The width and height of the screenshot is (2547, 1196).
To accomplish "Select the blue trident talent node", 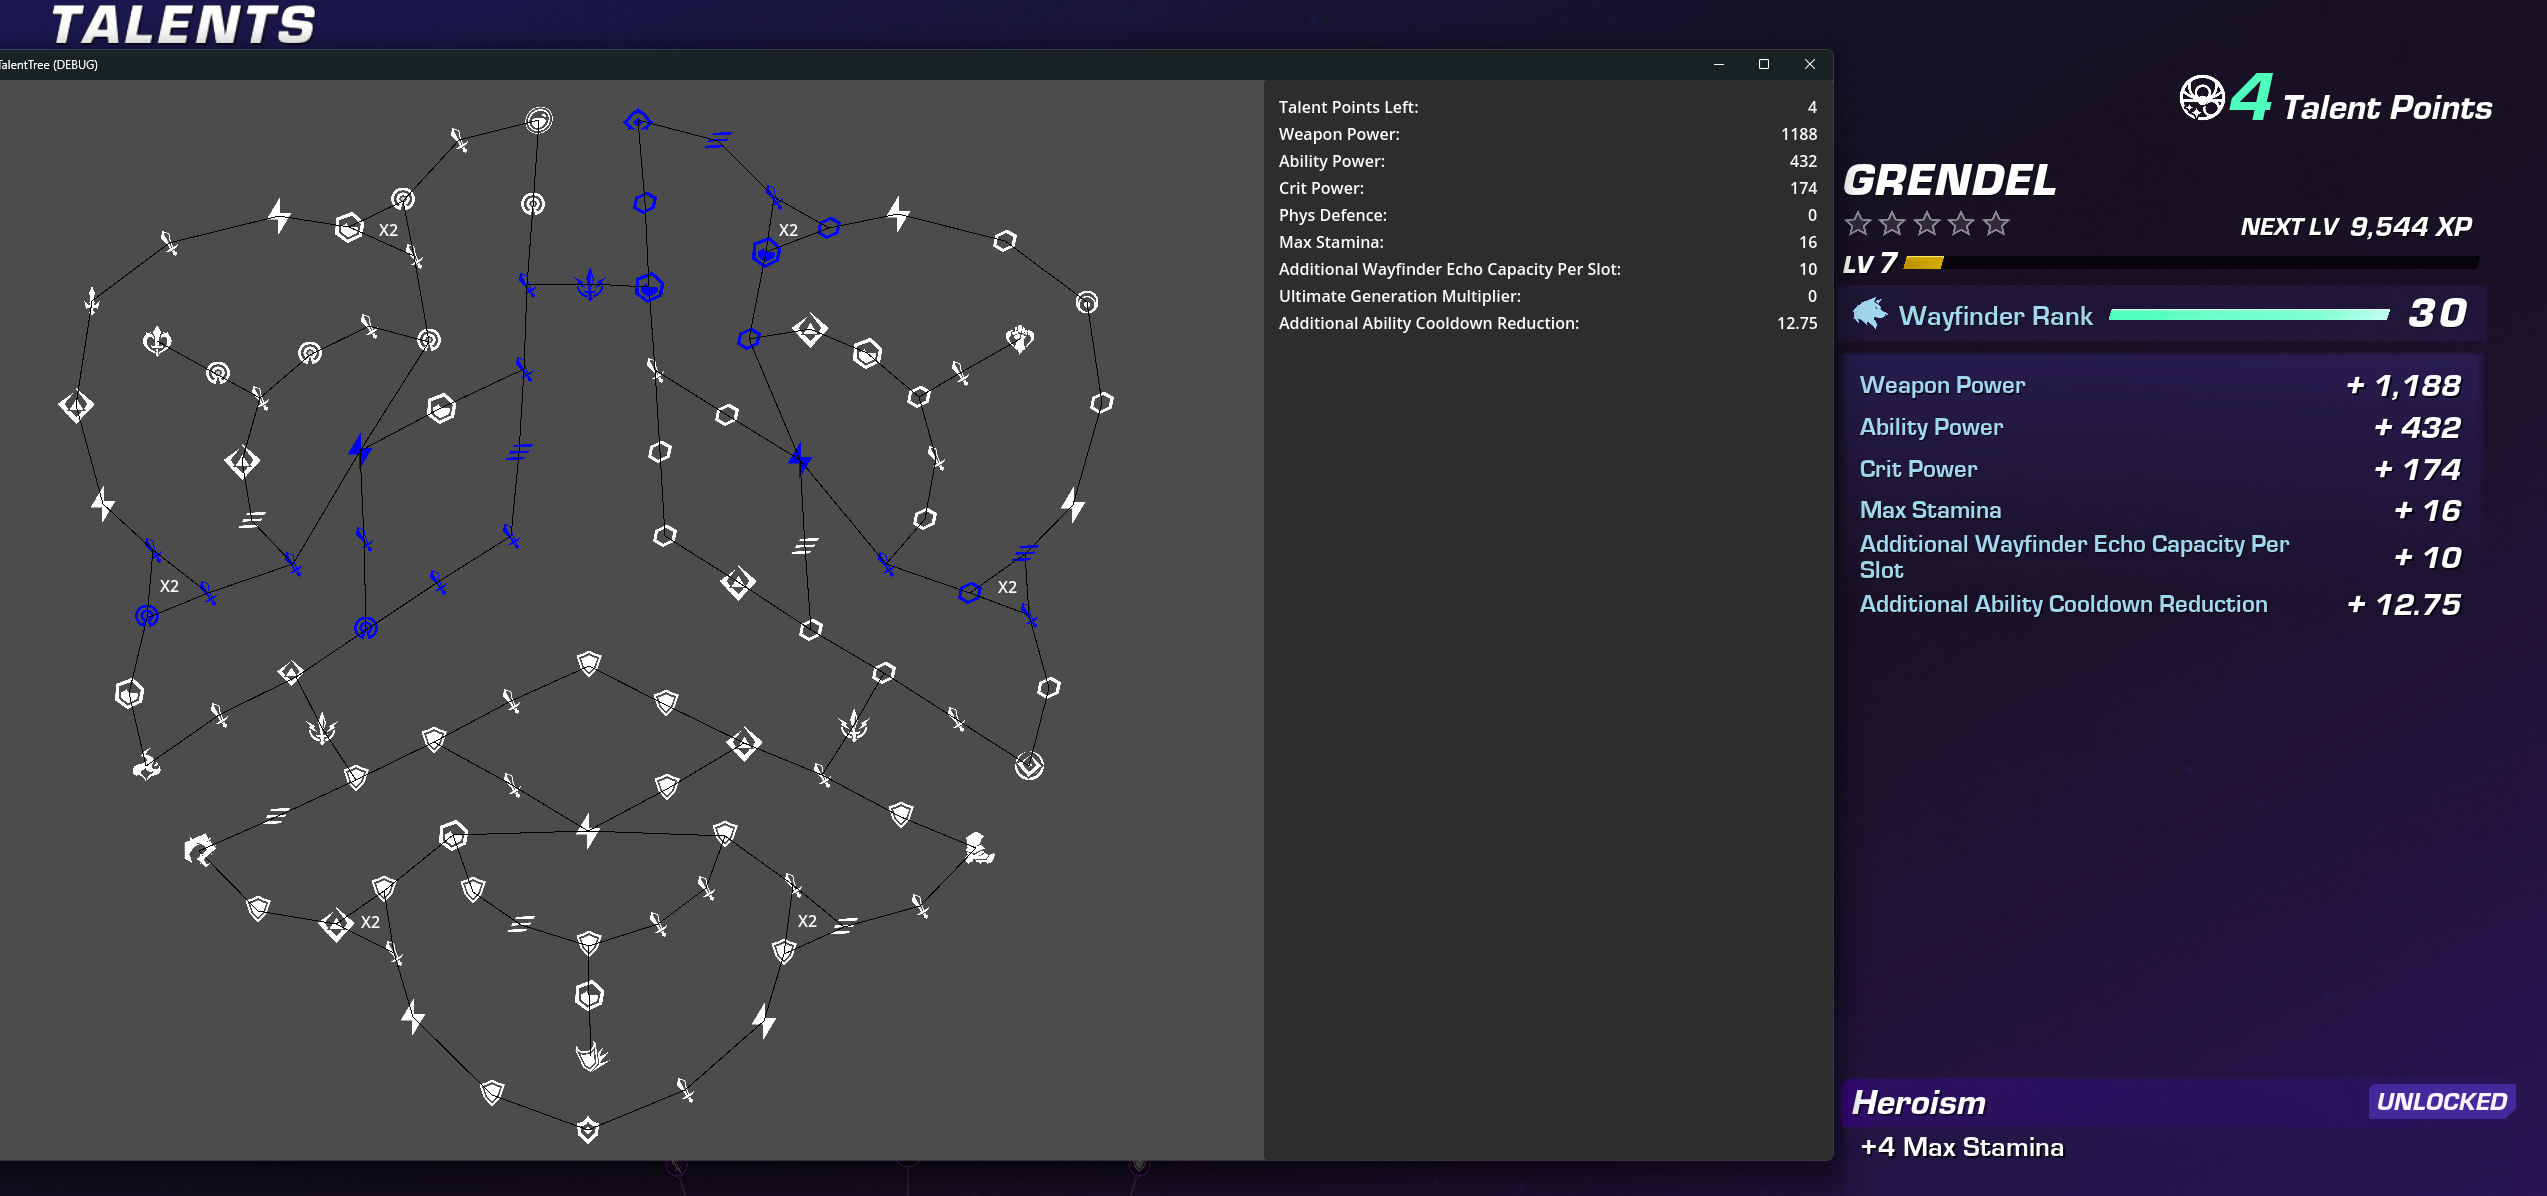I will [591, 285].
